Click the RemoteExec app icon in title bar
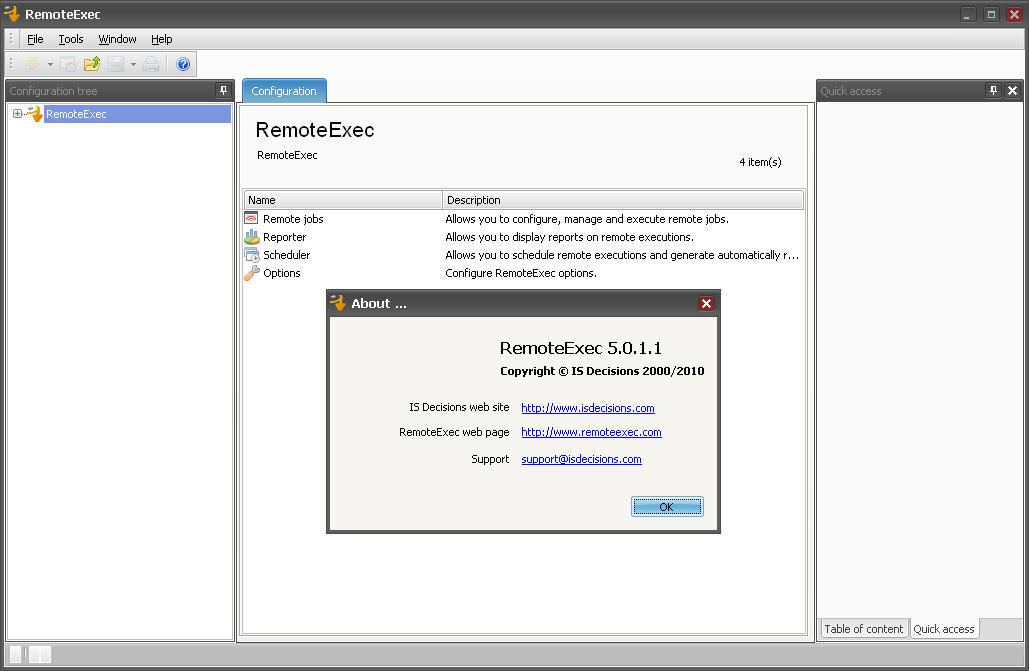Viewport: 1029px width, 671px height. [12, 13]
